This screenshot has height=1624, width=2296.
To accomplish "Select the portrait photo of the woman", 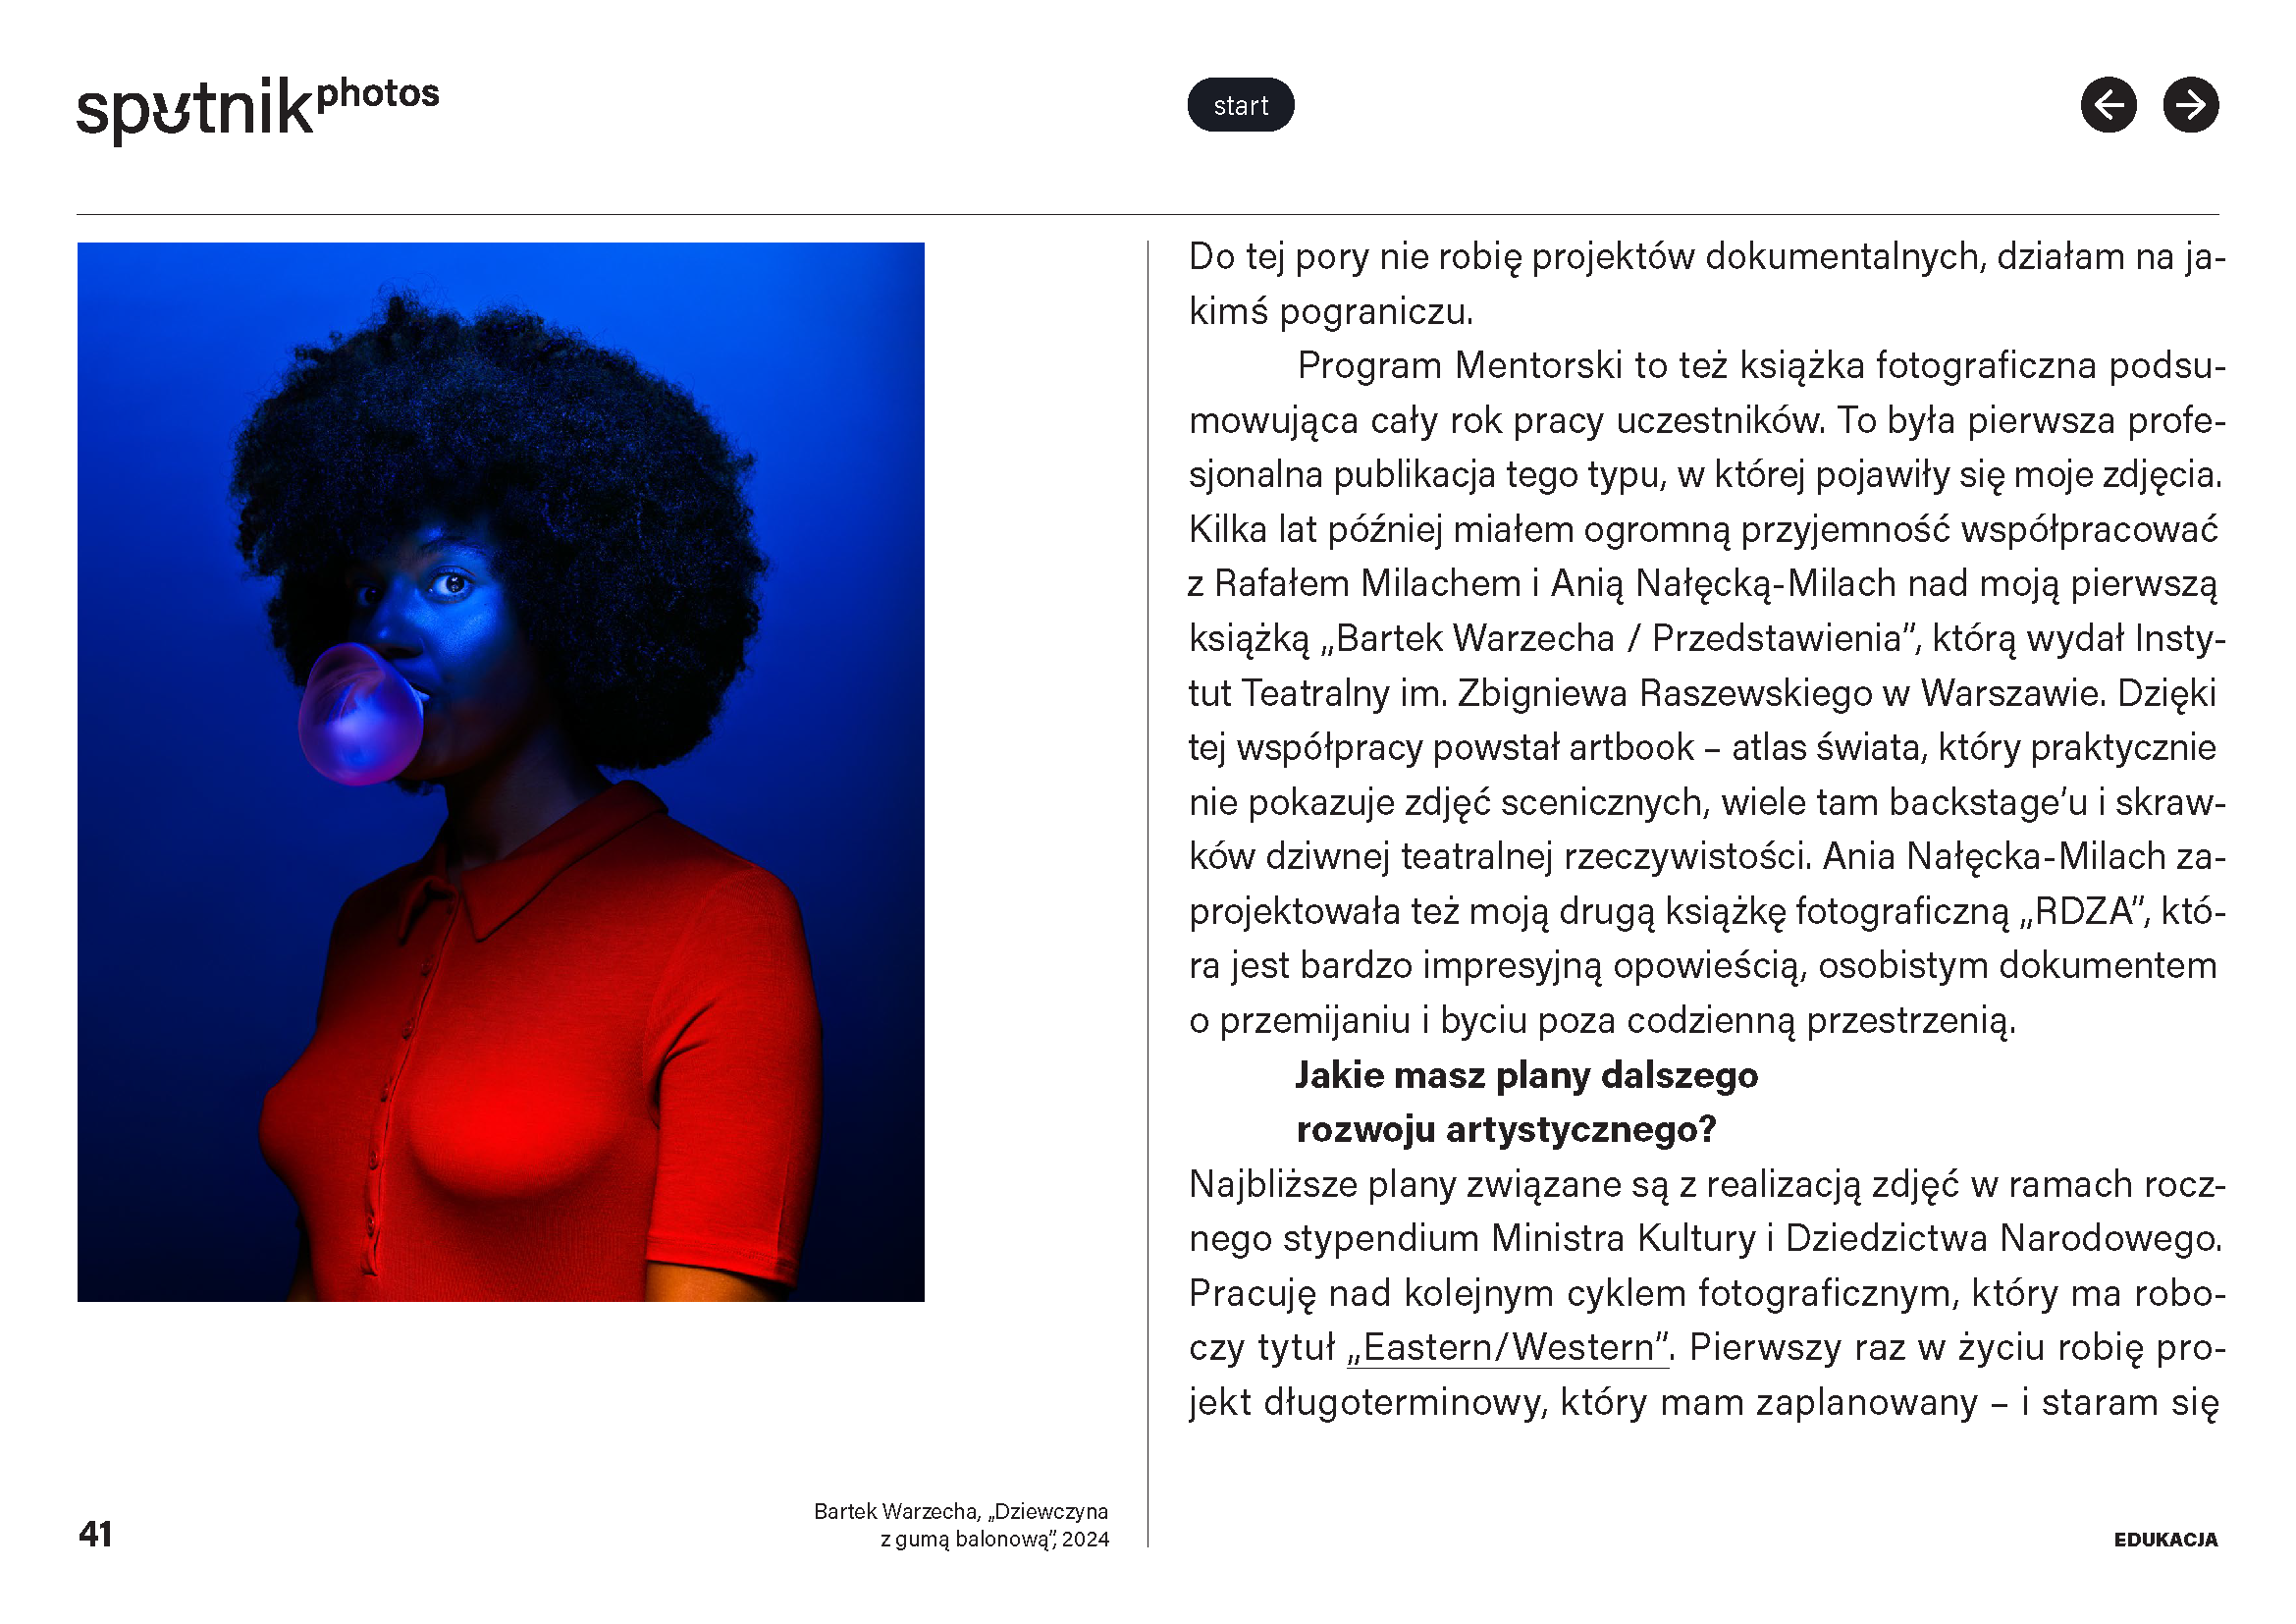I will pyautogui.click(x=501, y=772).
